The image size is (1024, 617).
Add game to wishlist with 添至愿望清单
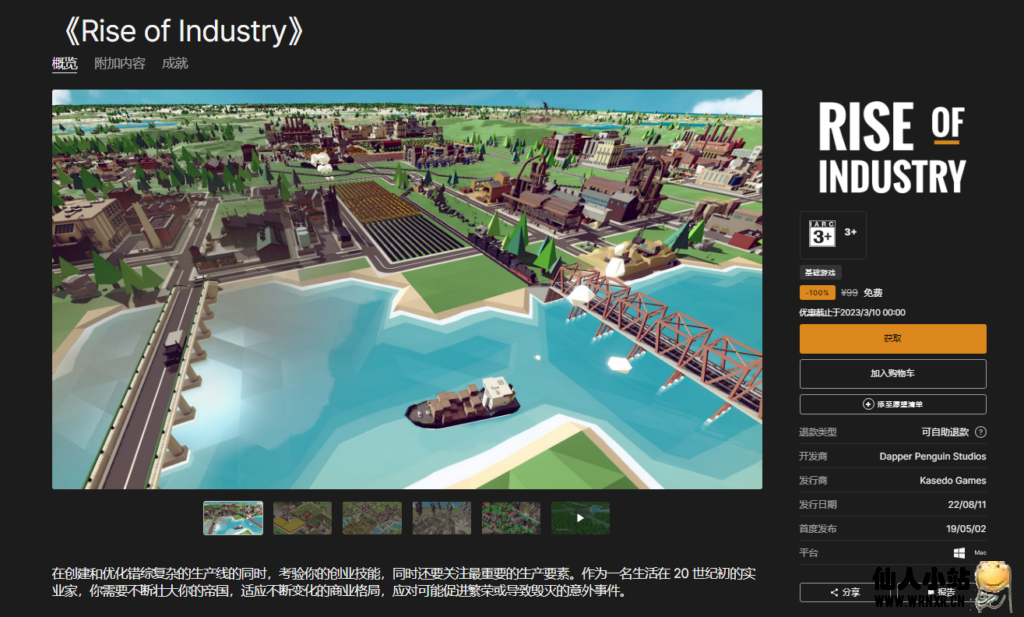click(x=892, y=404)
